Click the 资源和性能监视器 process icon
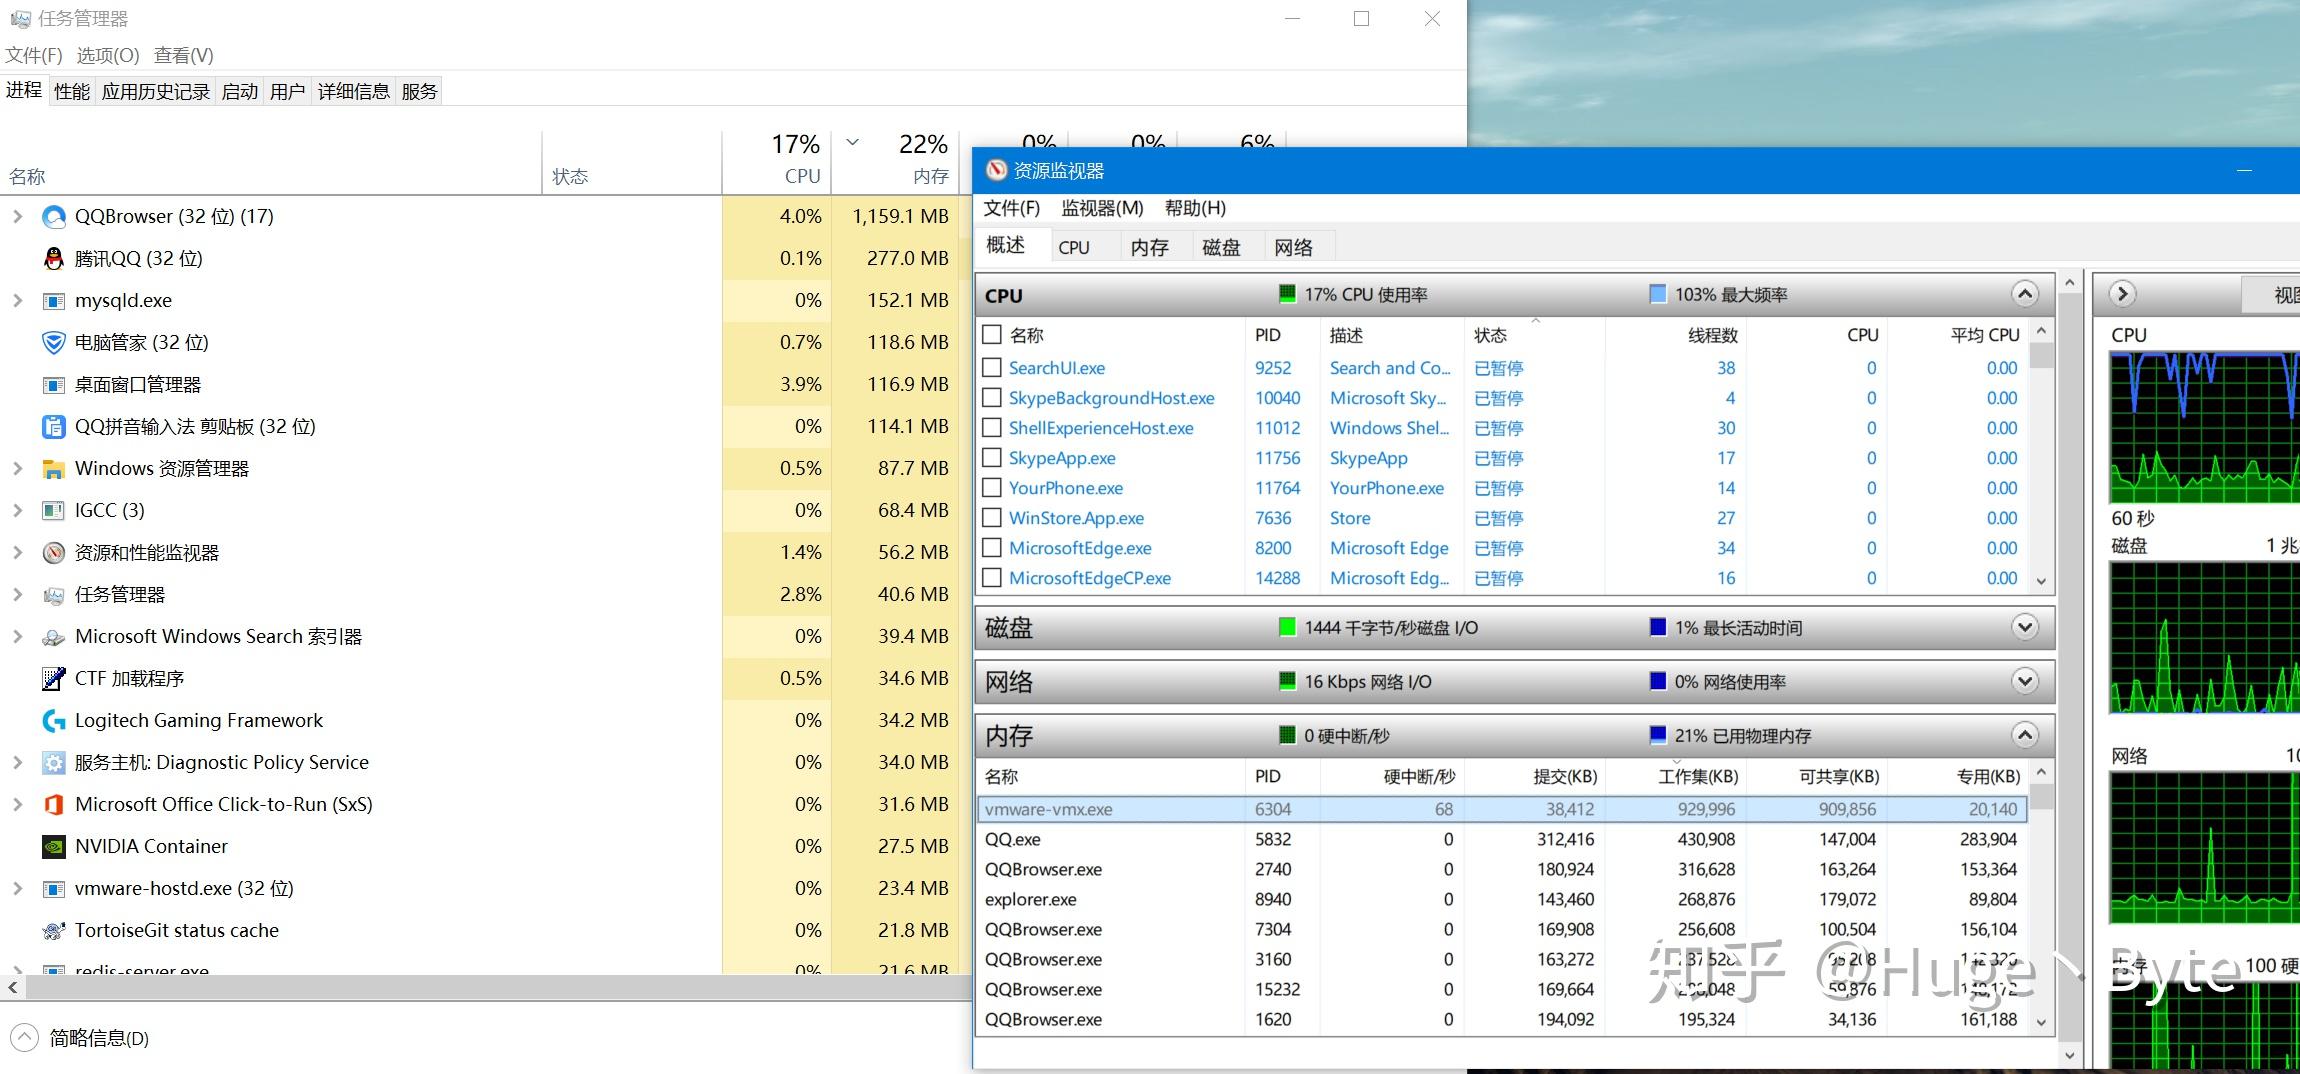 tap(54, 552)
